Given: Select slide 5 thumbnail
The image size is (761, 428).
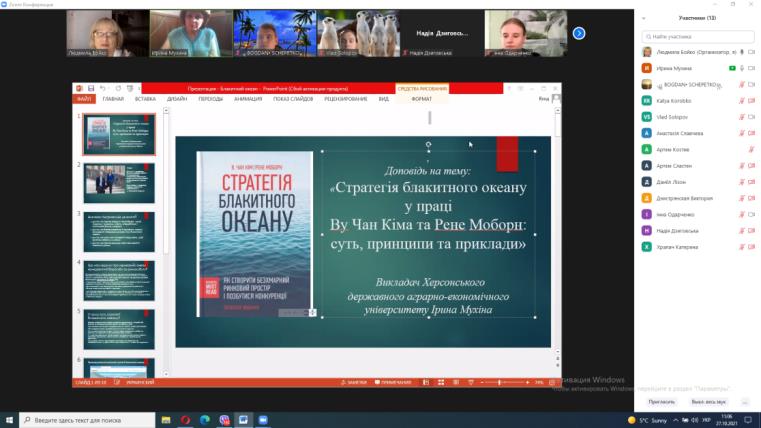Looking at the screenshot, I should 119,329.
